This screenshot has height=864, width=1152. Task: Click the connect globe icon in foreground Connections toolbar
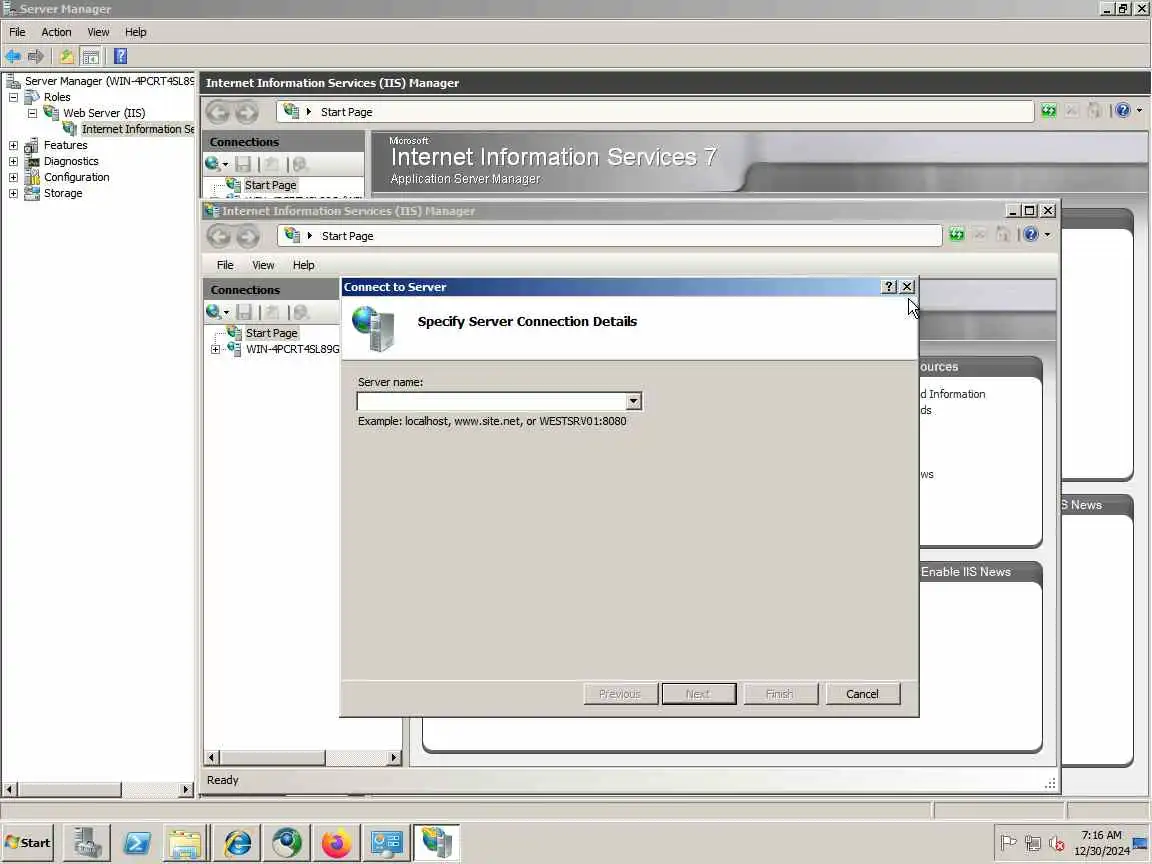[x=213, y=312]
